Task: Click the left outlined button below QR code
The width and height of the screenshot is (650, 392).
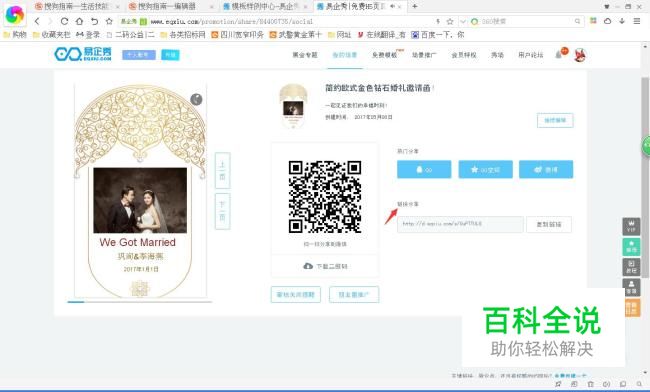Action: (296, 295)
